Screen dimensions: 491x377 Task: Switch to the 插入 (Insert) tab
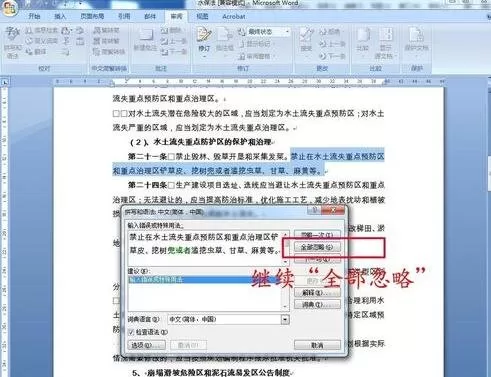60,16
